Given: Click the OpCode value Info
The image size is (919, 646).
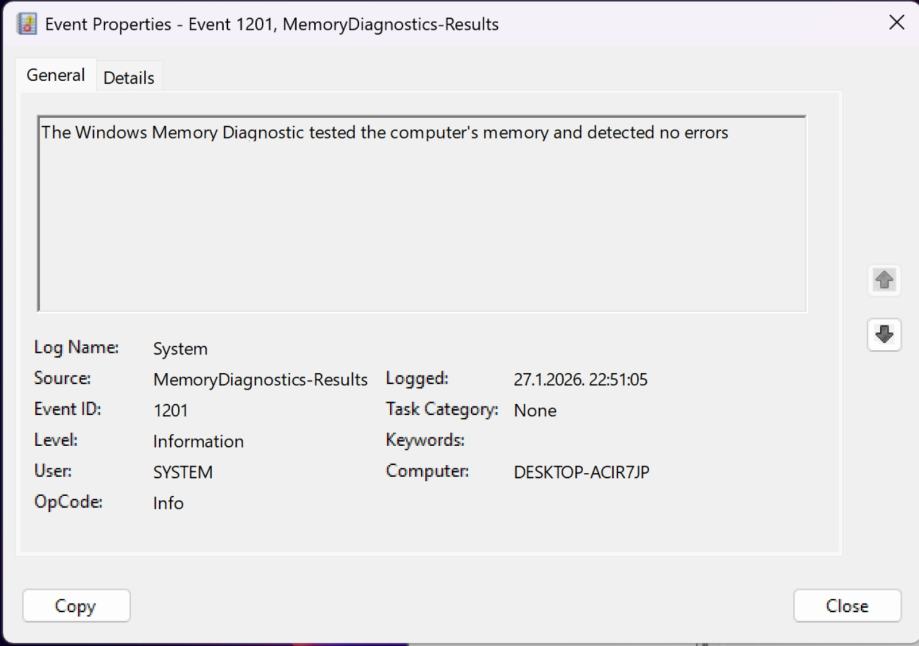Looking at the screenshot, I should pos(168,503).
